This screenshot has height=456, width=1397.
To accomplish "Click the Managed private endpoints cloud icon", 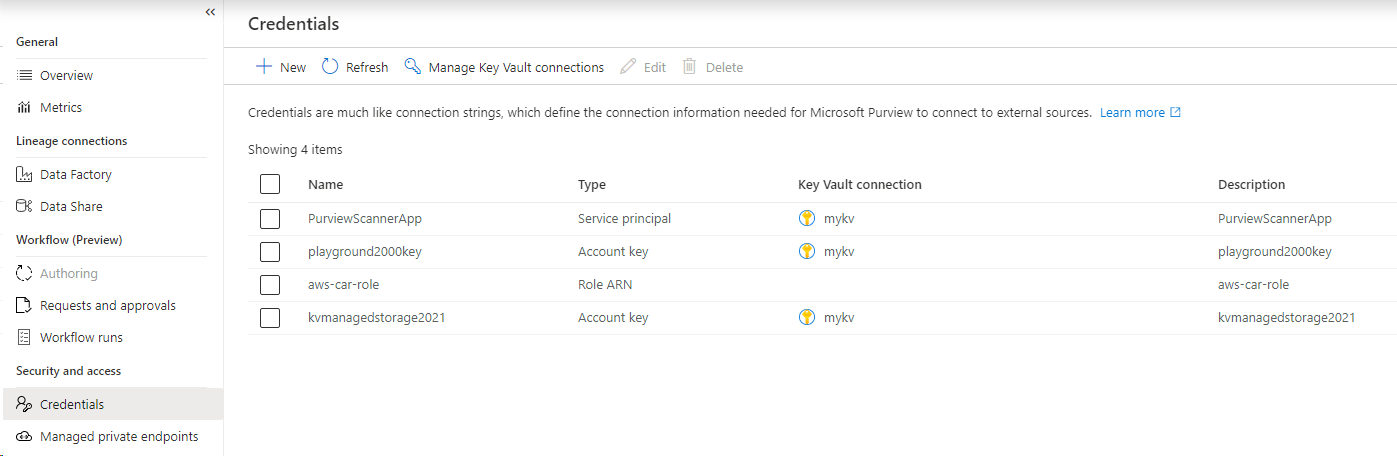I will pyautogui.click(x=25, y=436).
